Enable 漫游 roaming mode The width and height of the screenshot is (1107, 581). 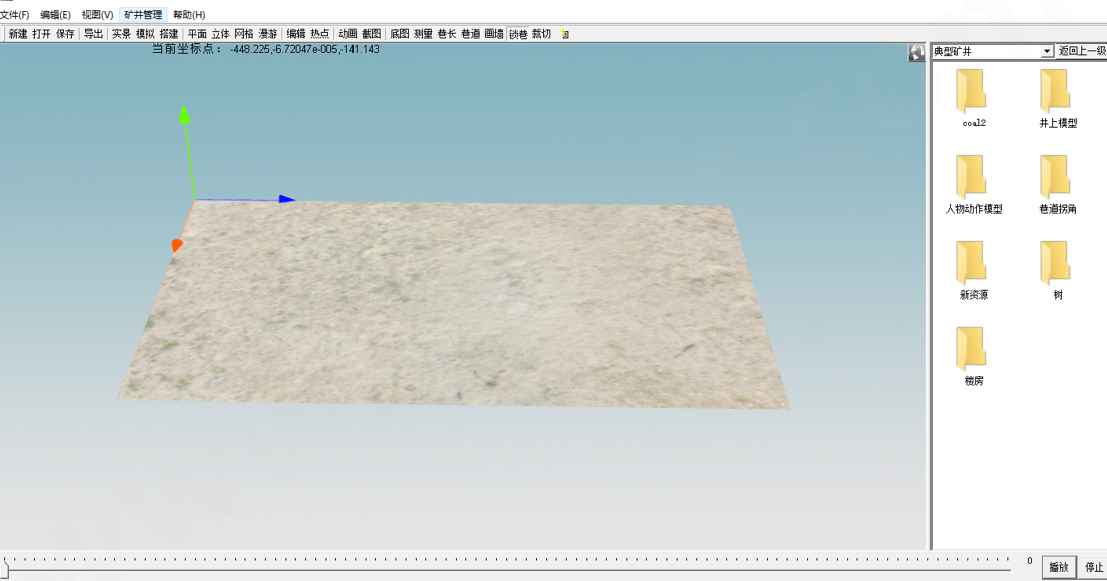point(268,34)
